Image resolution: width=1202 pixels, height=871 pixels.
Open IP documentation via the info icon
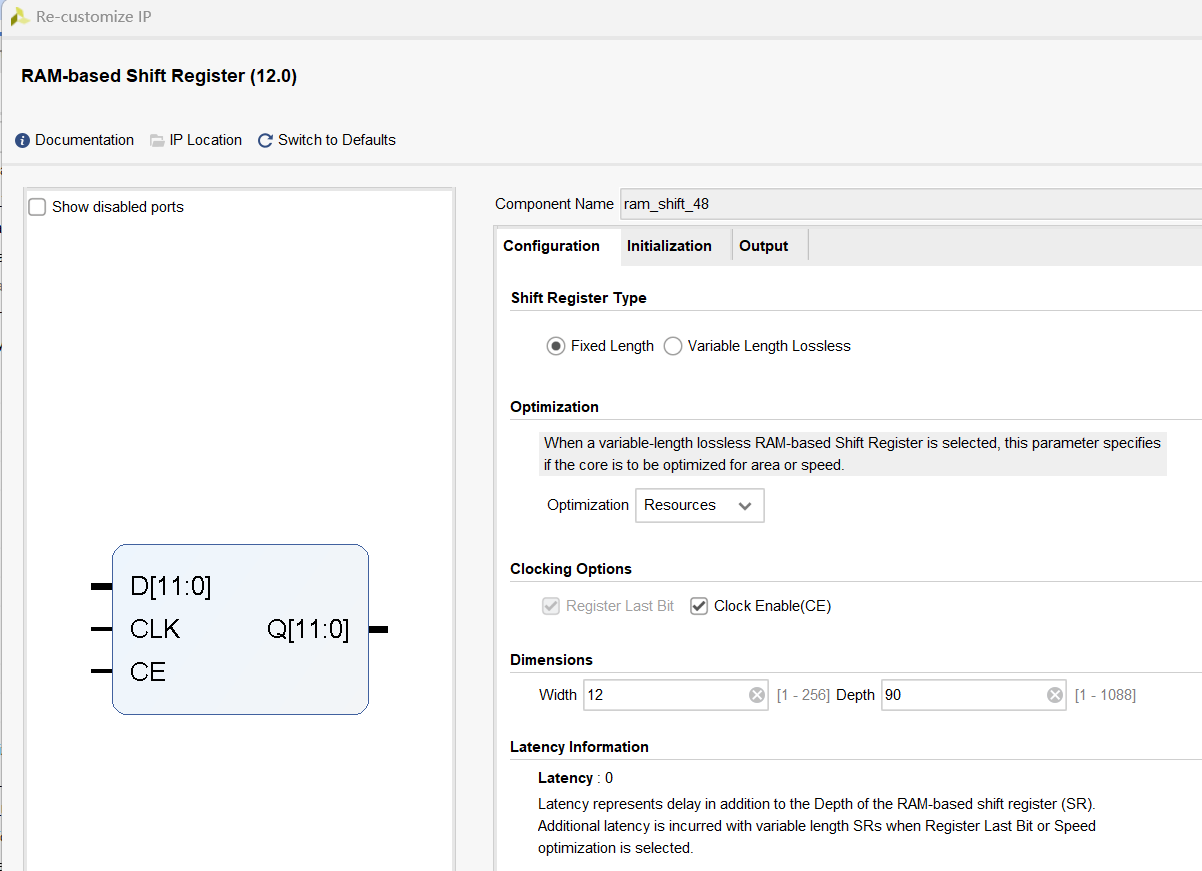[22, 140]
